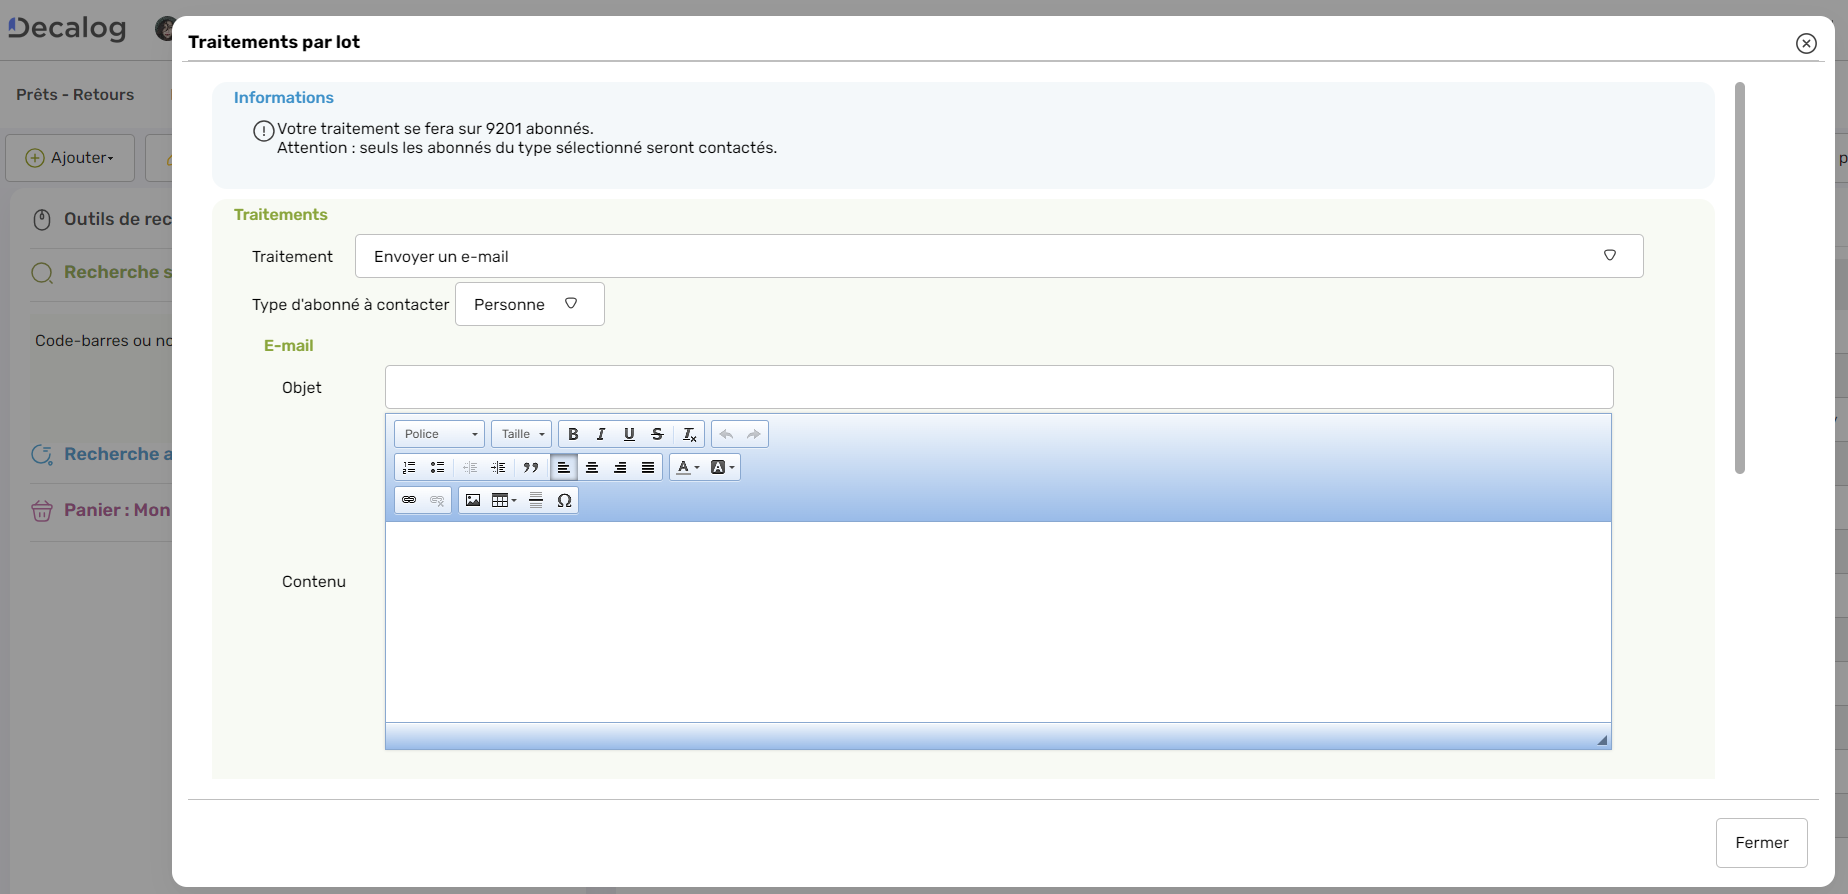
Task: Click the Fermer button
Action: point(1762,843)
